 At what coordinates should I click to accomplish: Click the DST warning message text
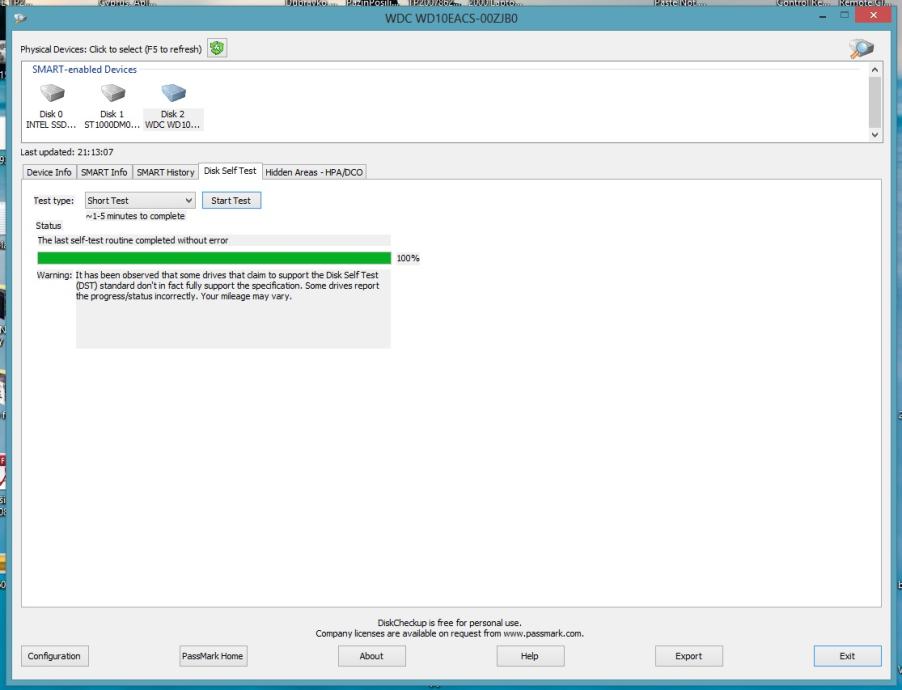227,285
